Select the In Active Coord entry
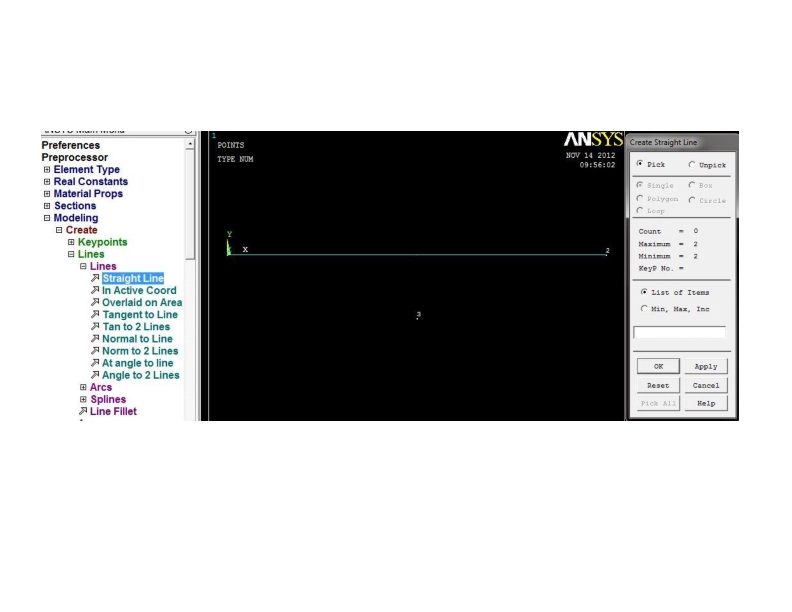The width and height of the screenshot is (792, 612). (139, 290)
